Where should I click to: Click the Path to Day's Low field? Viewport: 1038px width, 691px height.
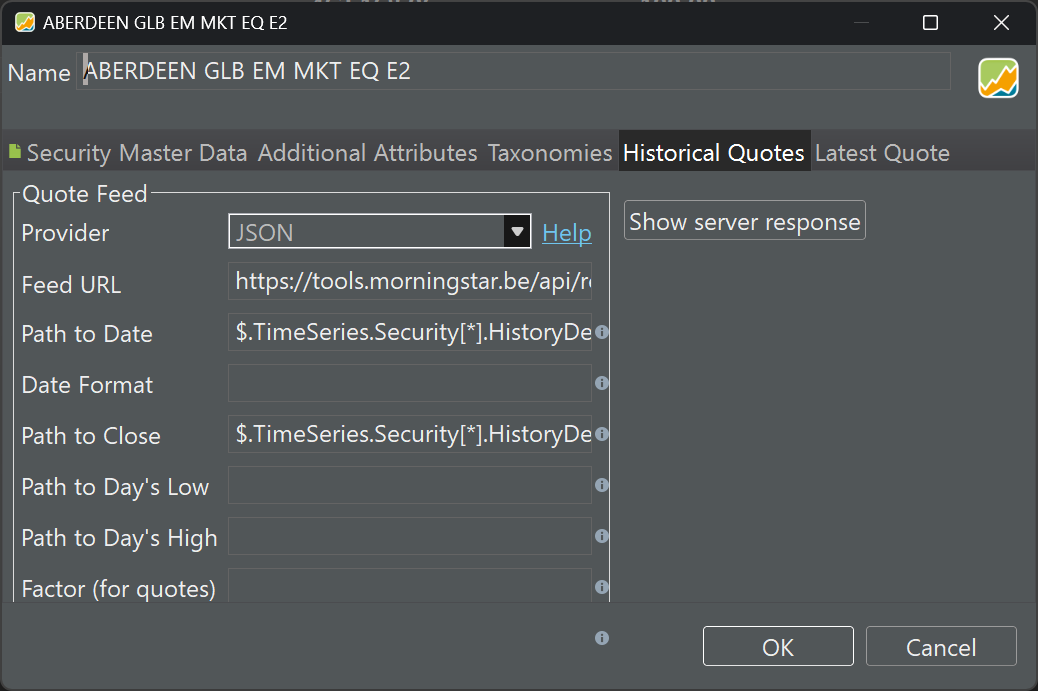tap(410, 485)
